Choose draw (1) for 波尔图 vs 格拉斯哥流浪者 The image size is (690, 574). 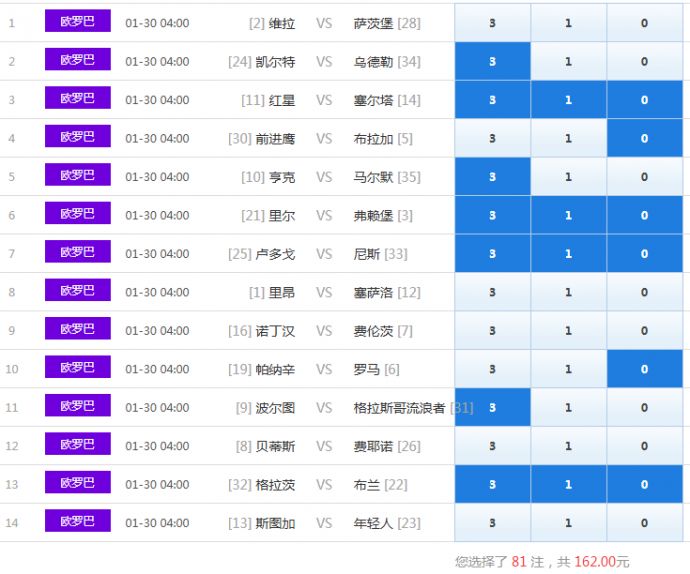click(x=568, y=408)
